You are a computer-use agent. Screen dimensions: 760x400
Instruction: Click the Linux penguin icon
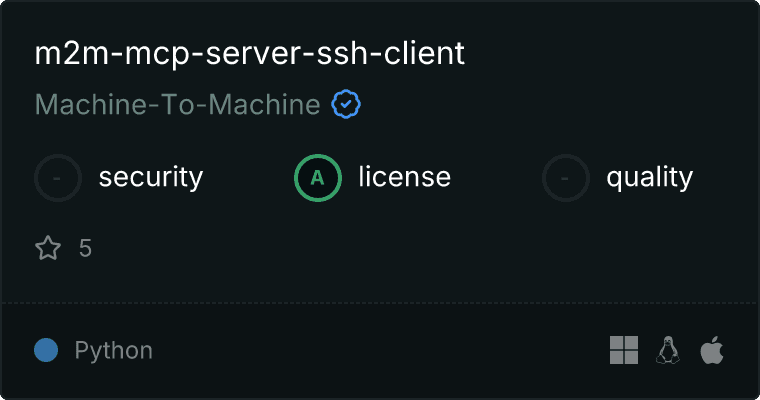(668, 350)
